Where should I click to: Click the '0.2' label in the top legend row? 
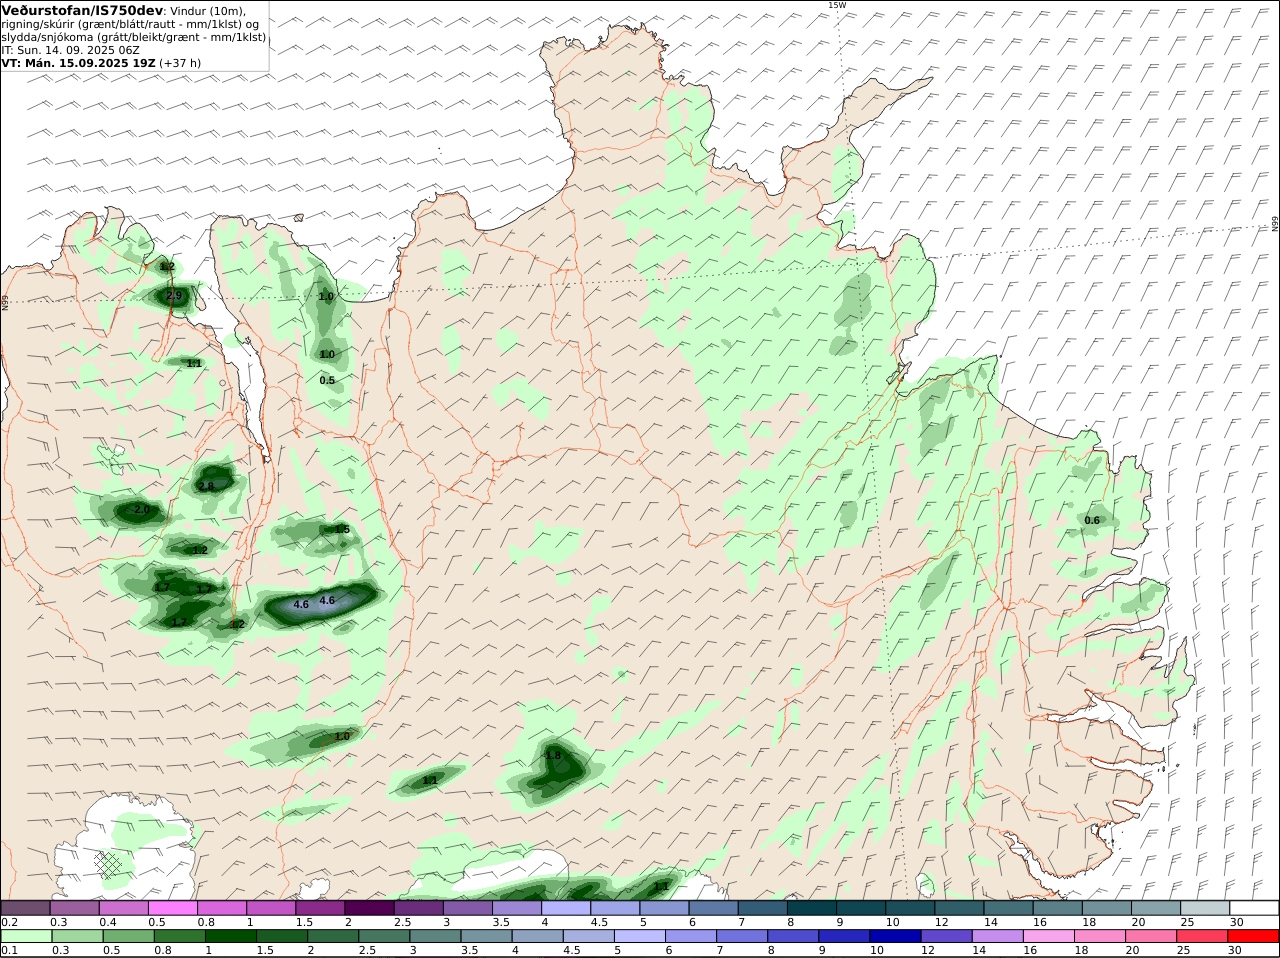click(x=9, y=922)
